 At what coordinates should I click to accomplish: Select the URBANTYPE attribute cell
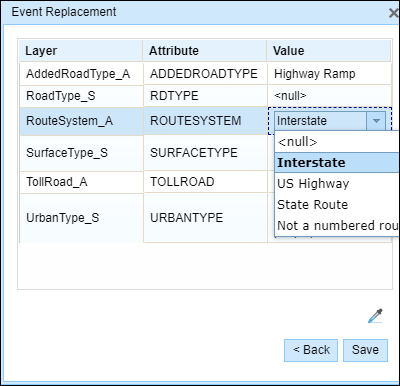click(x=205, y=218)
